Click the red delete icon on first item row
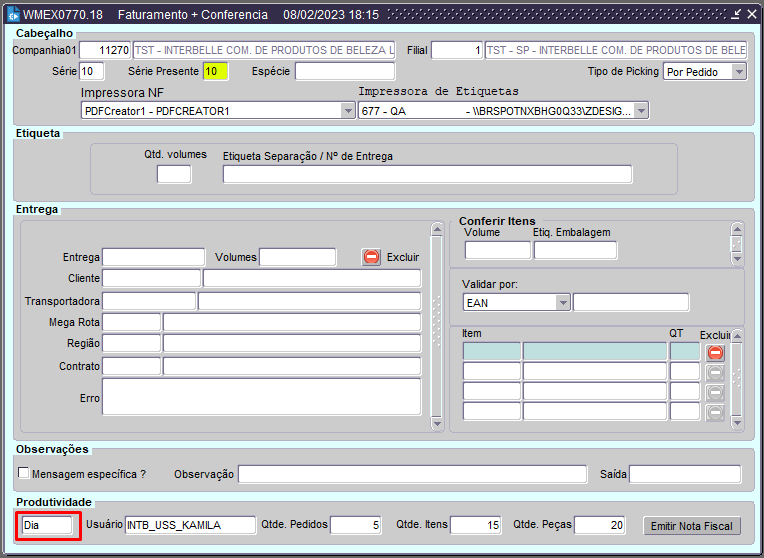Viewport: 764px width, 558px height. click(x=715, y=352)
